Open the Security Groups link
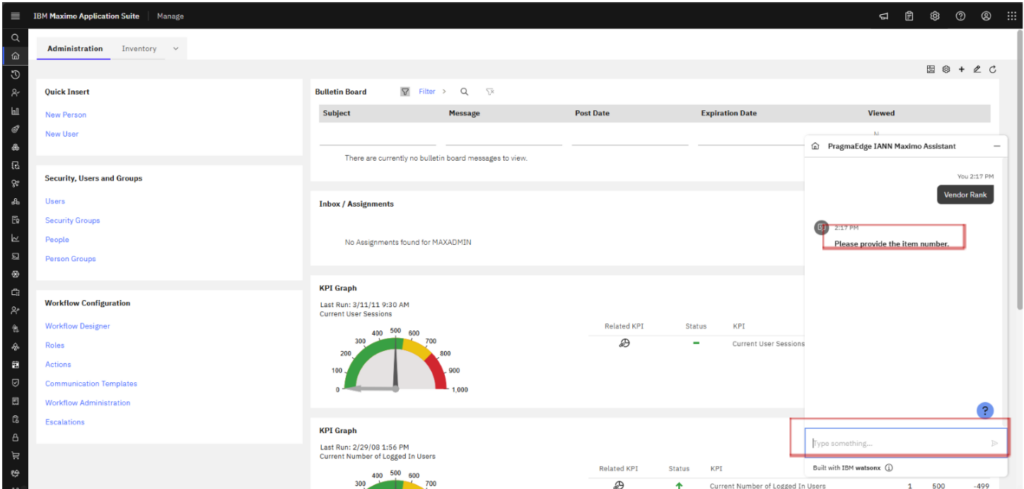The image size is (1024, 489). pyautogui.click(x=72, y=221)
